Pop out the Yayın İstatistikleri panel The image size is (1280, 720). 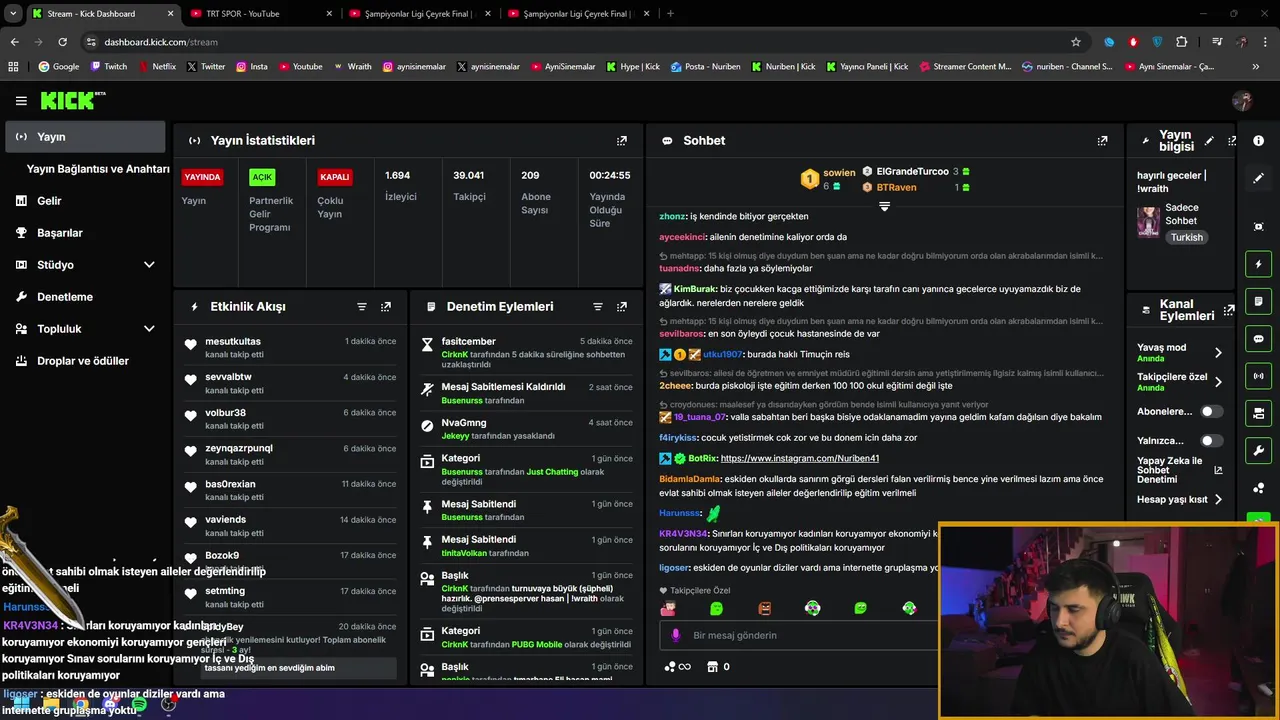tap(622, 141)
